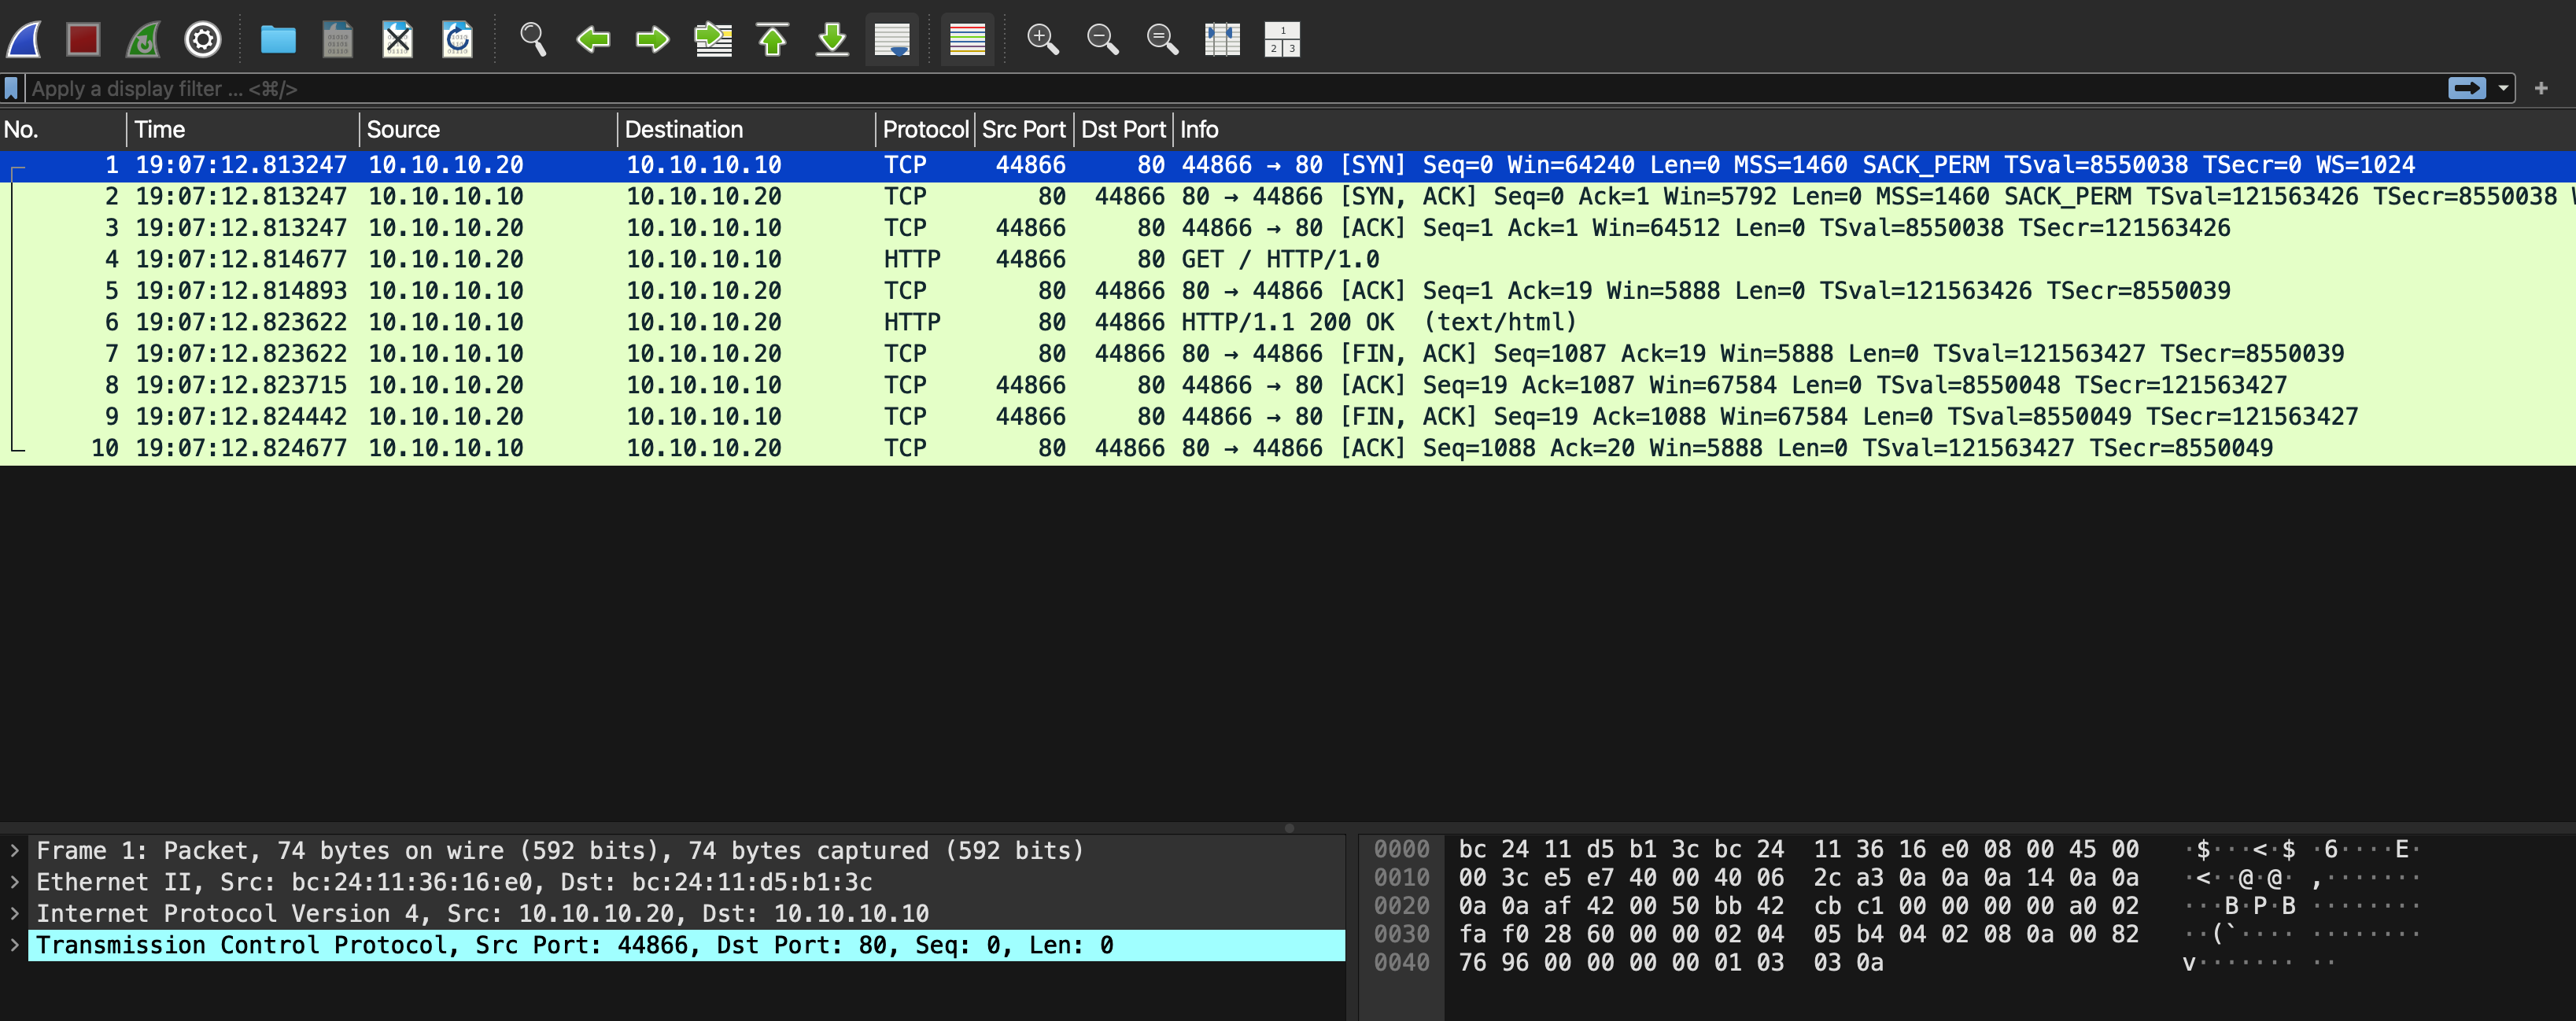
Task: Select packet 6 HTTP/1.1 200 OK
Action: [x=1288, y=323]
